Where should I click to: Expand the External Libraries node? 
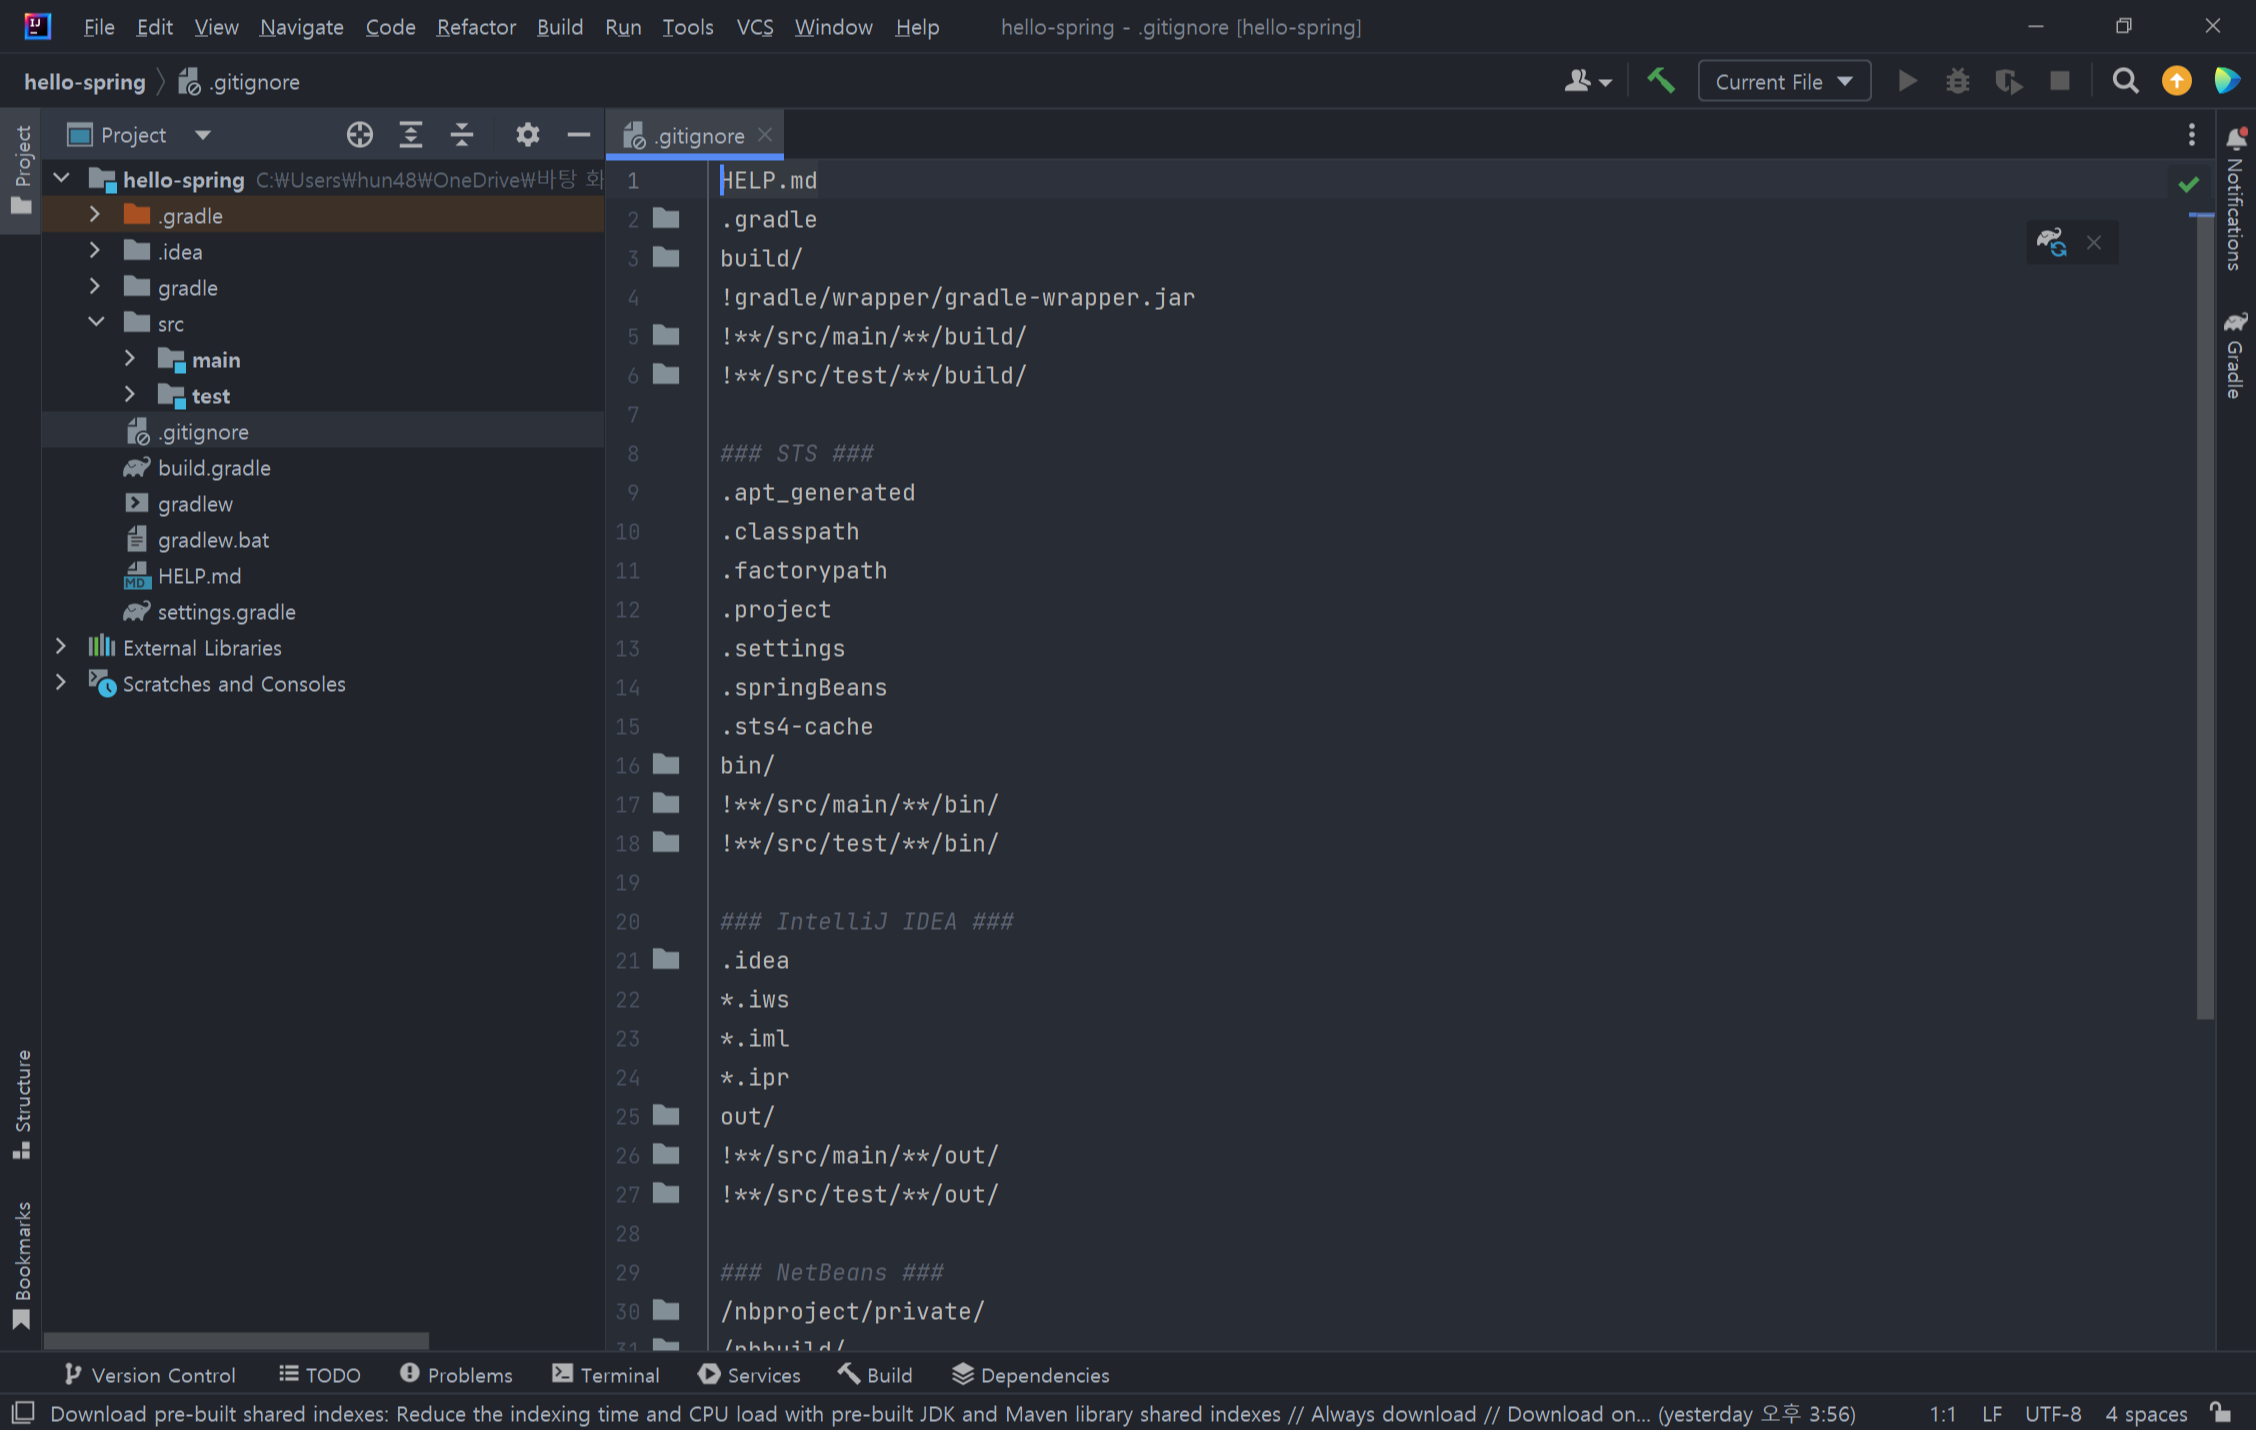coord(61,647)
